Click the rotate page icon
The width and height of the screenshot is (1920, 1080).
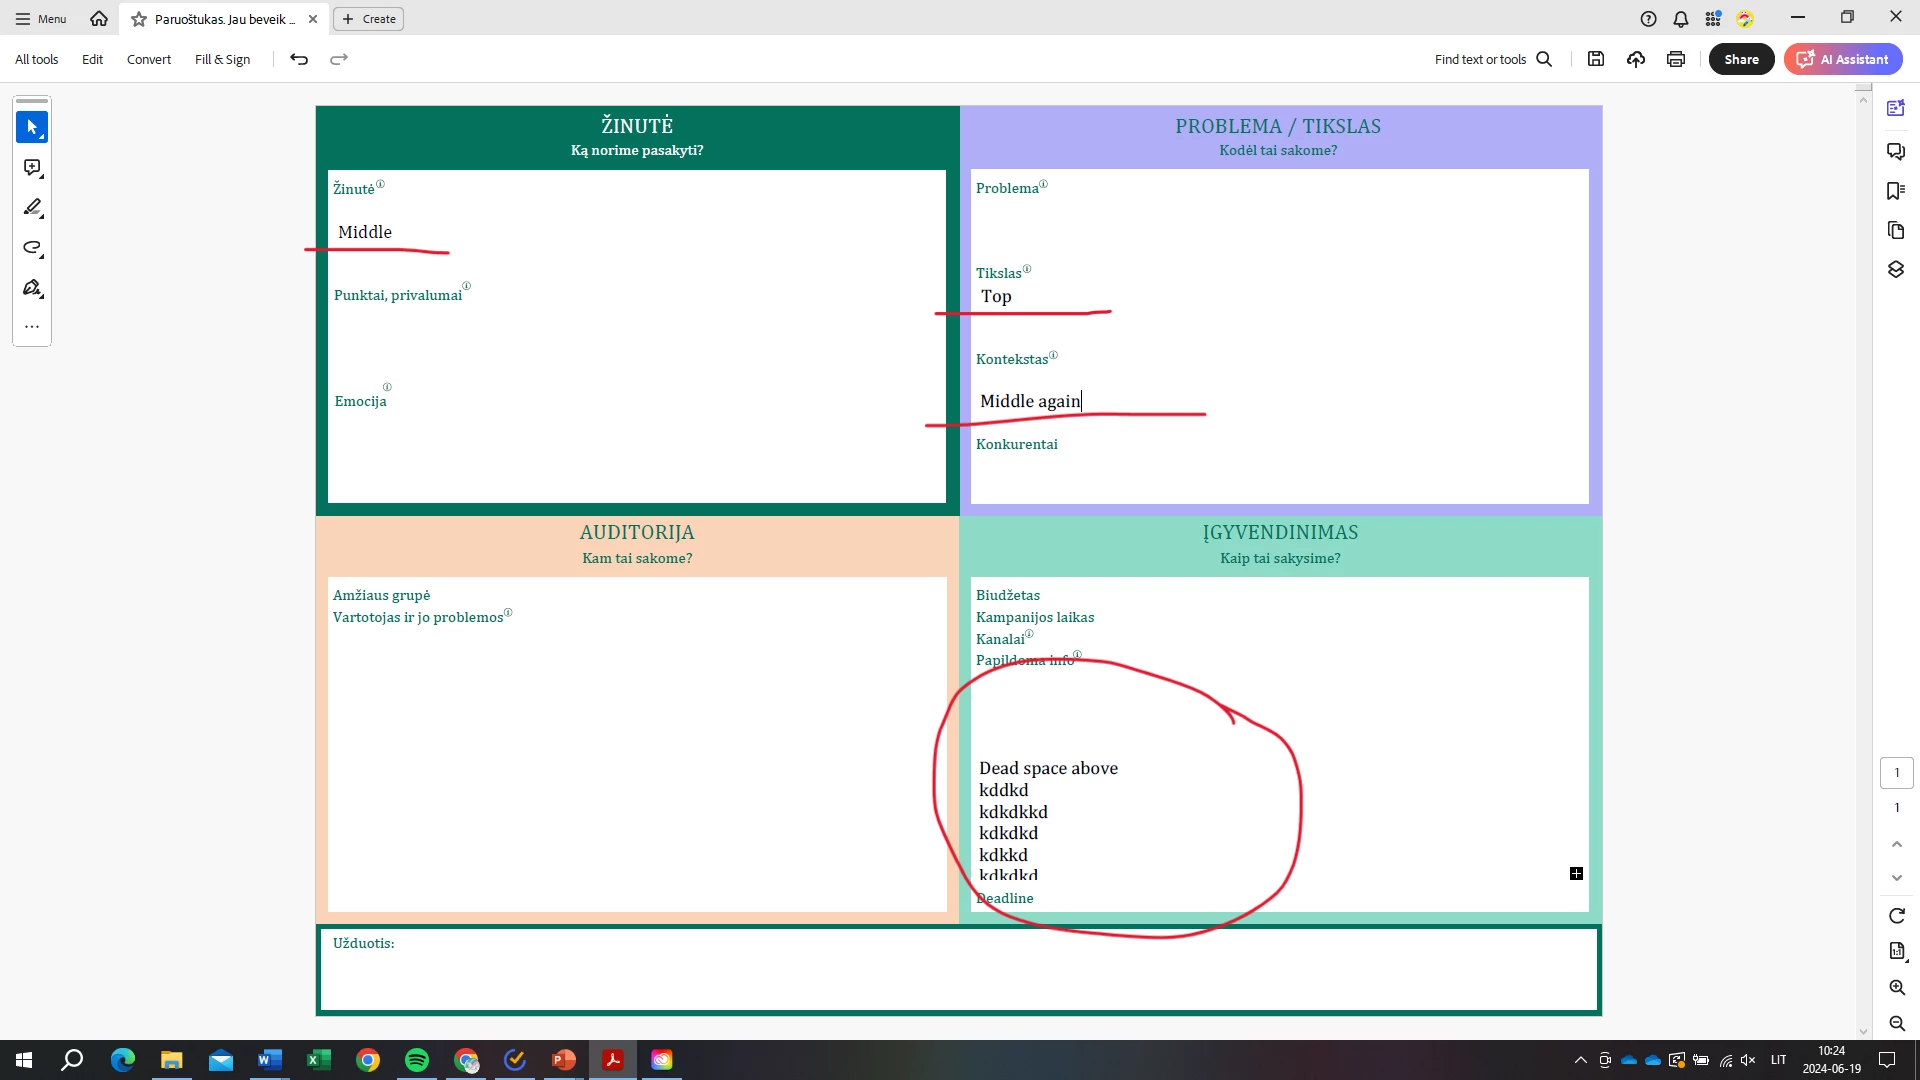point(1896,916)
